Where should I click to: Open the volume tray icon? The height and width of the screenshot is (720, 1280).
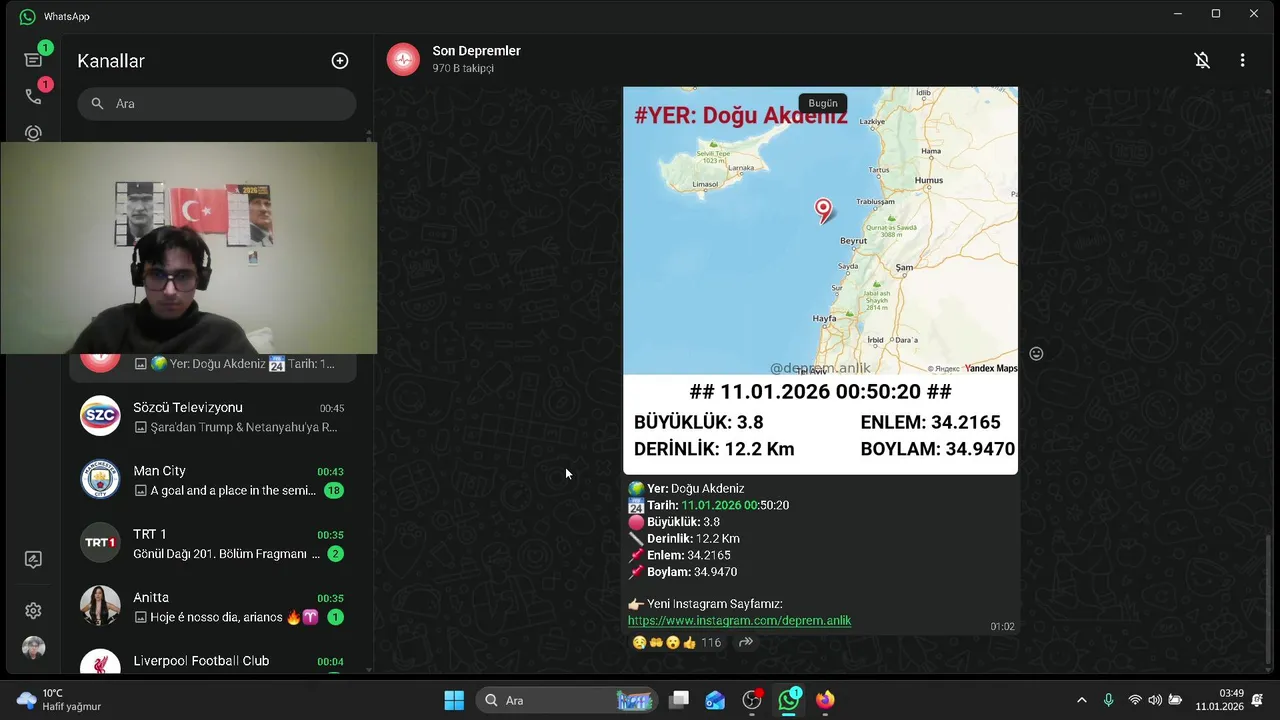(x=1155, y=700)
